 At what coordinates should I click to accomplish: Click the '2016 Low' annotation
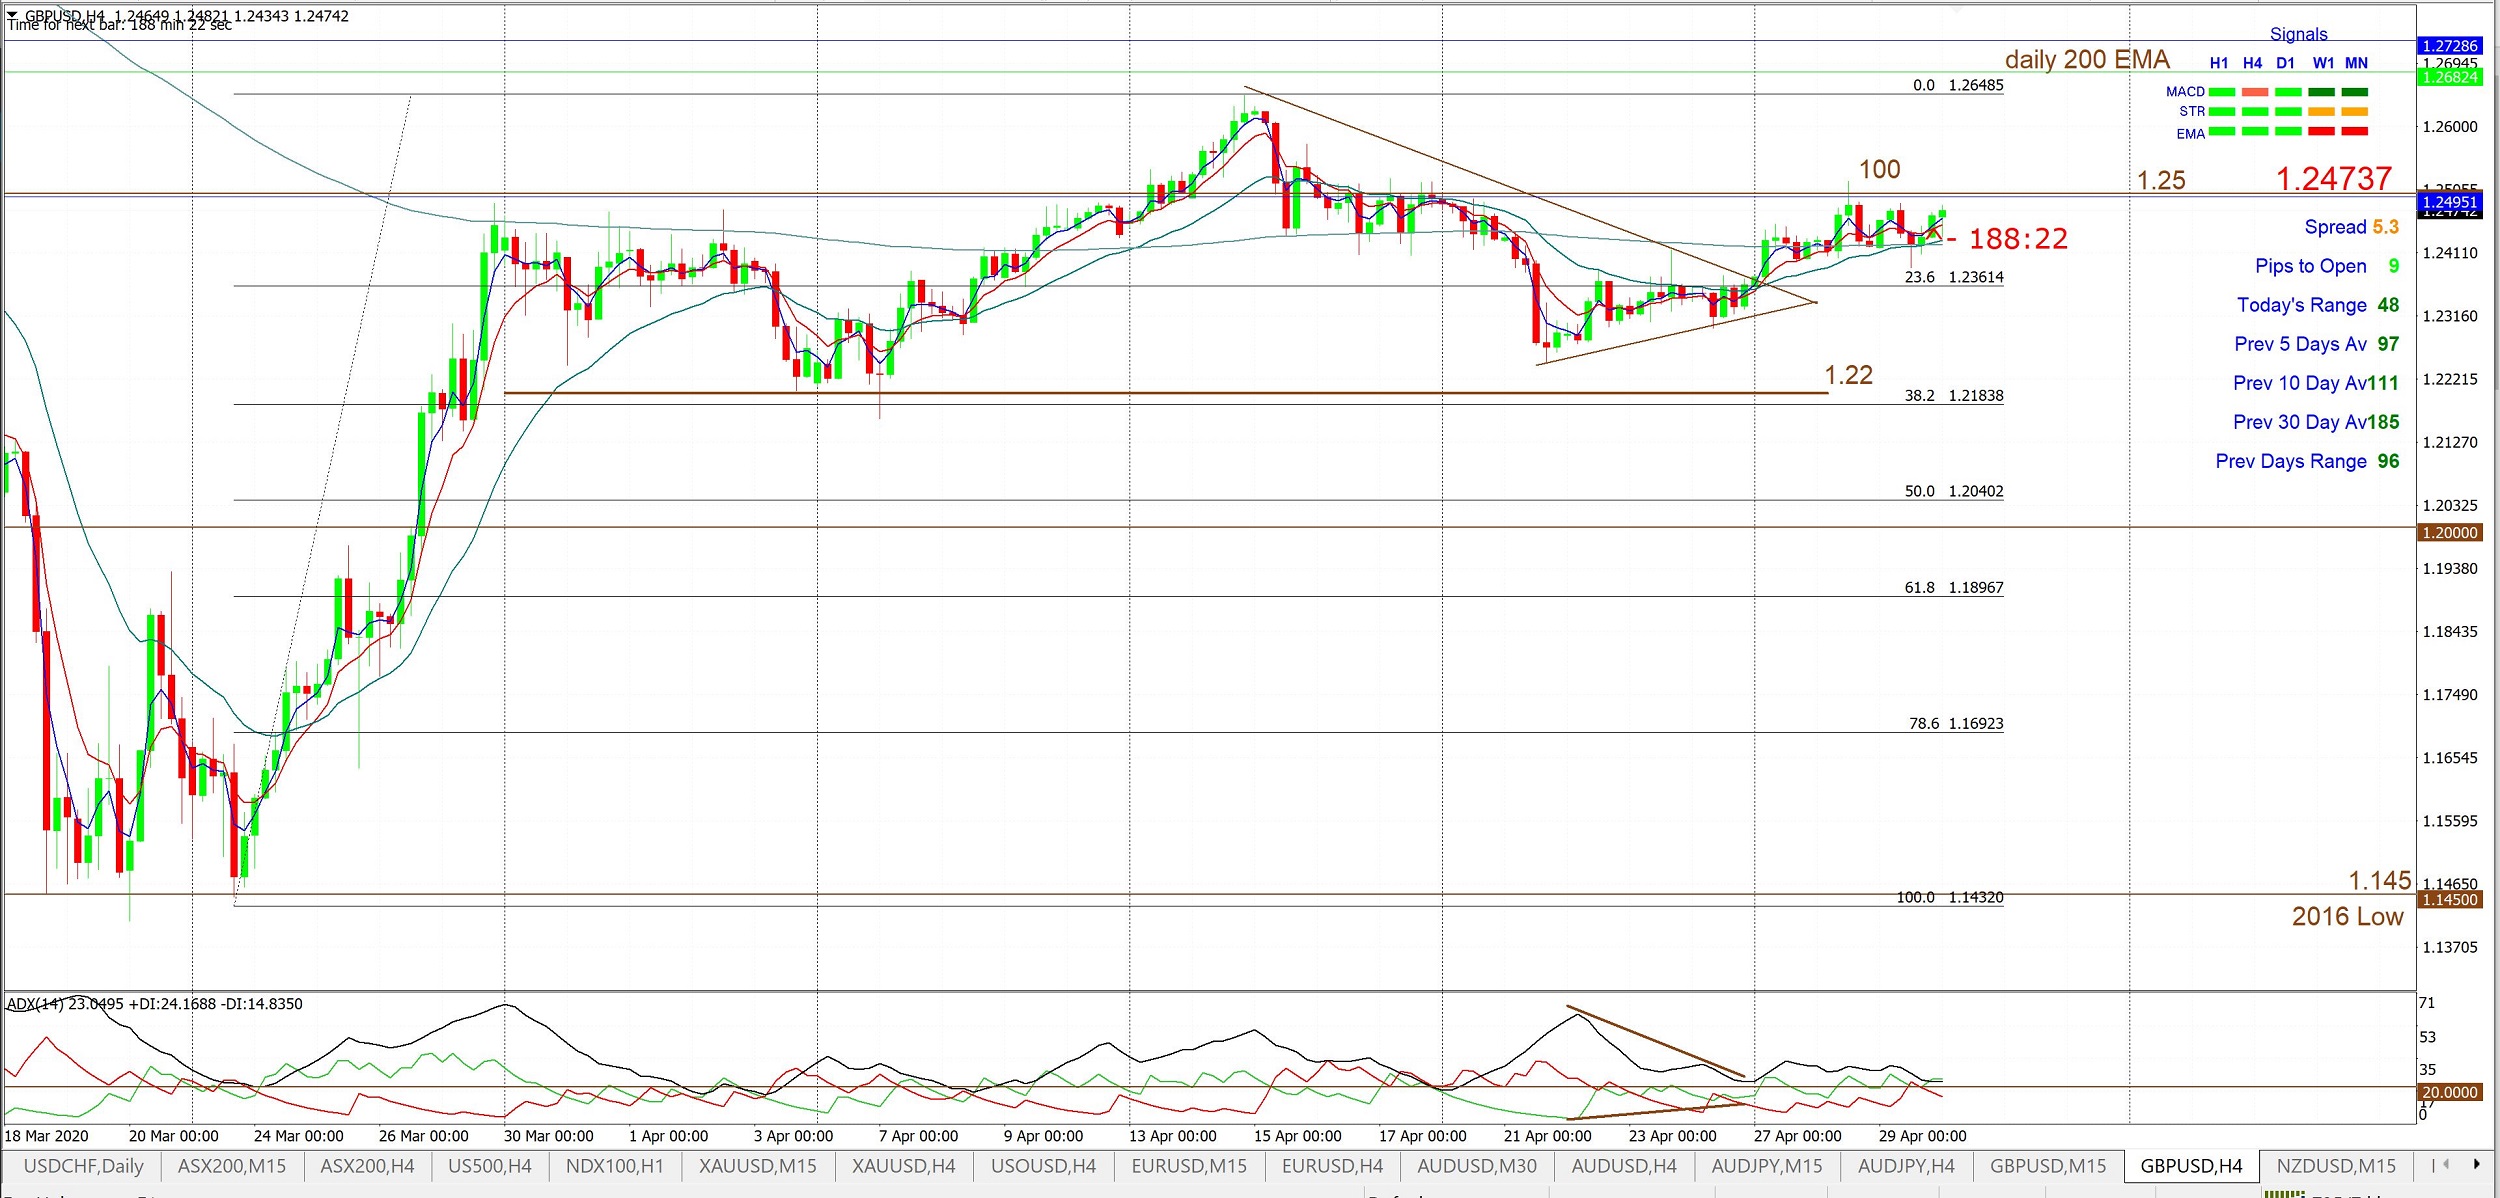pos(2347,917)
